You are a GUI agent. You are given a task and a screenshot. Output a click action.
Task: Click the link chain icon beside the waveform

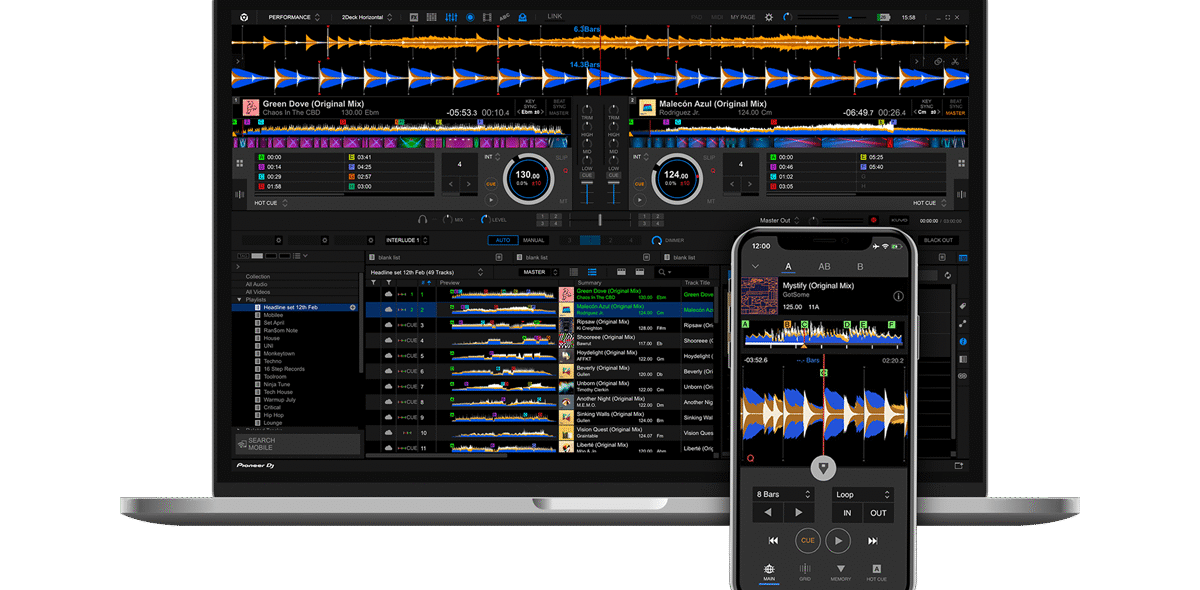click(x=940, y=61)
